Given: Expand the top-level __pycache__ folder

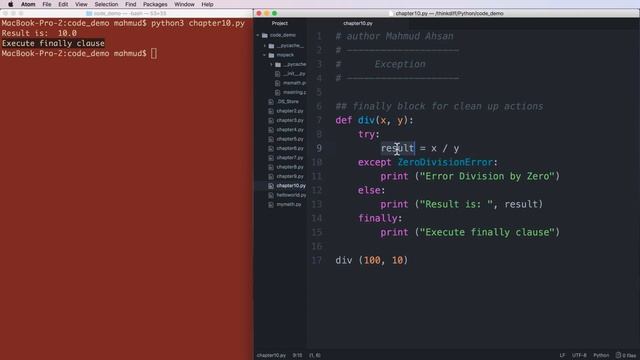Looking at the screenshot, I should (265, 46).
